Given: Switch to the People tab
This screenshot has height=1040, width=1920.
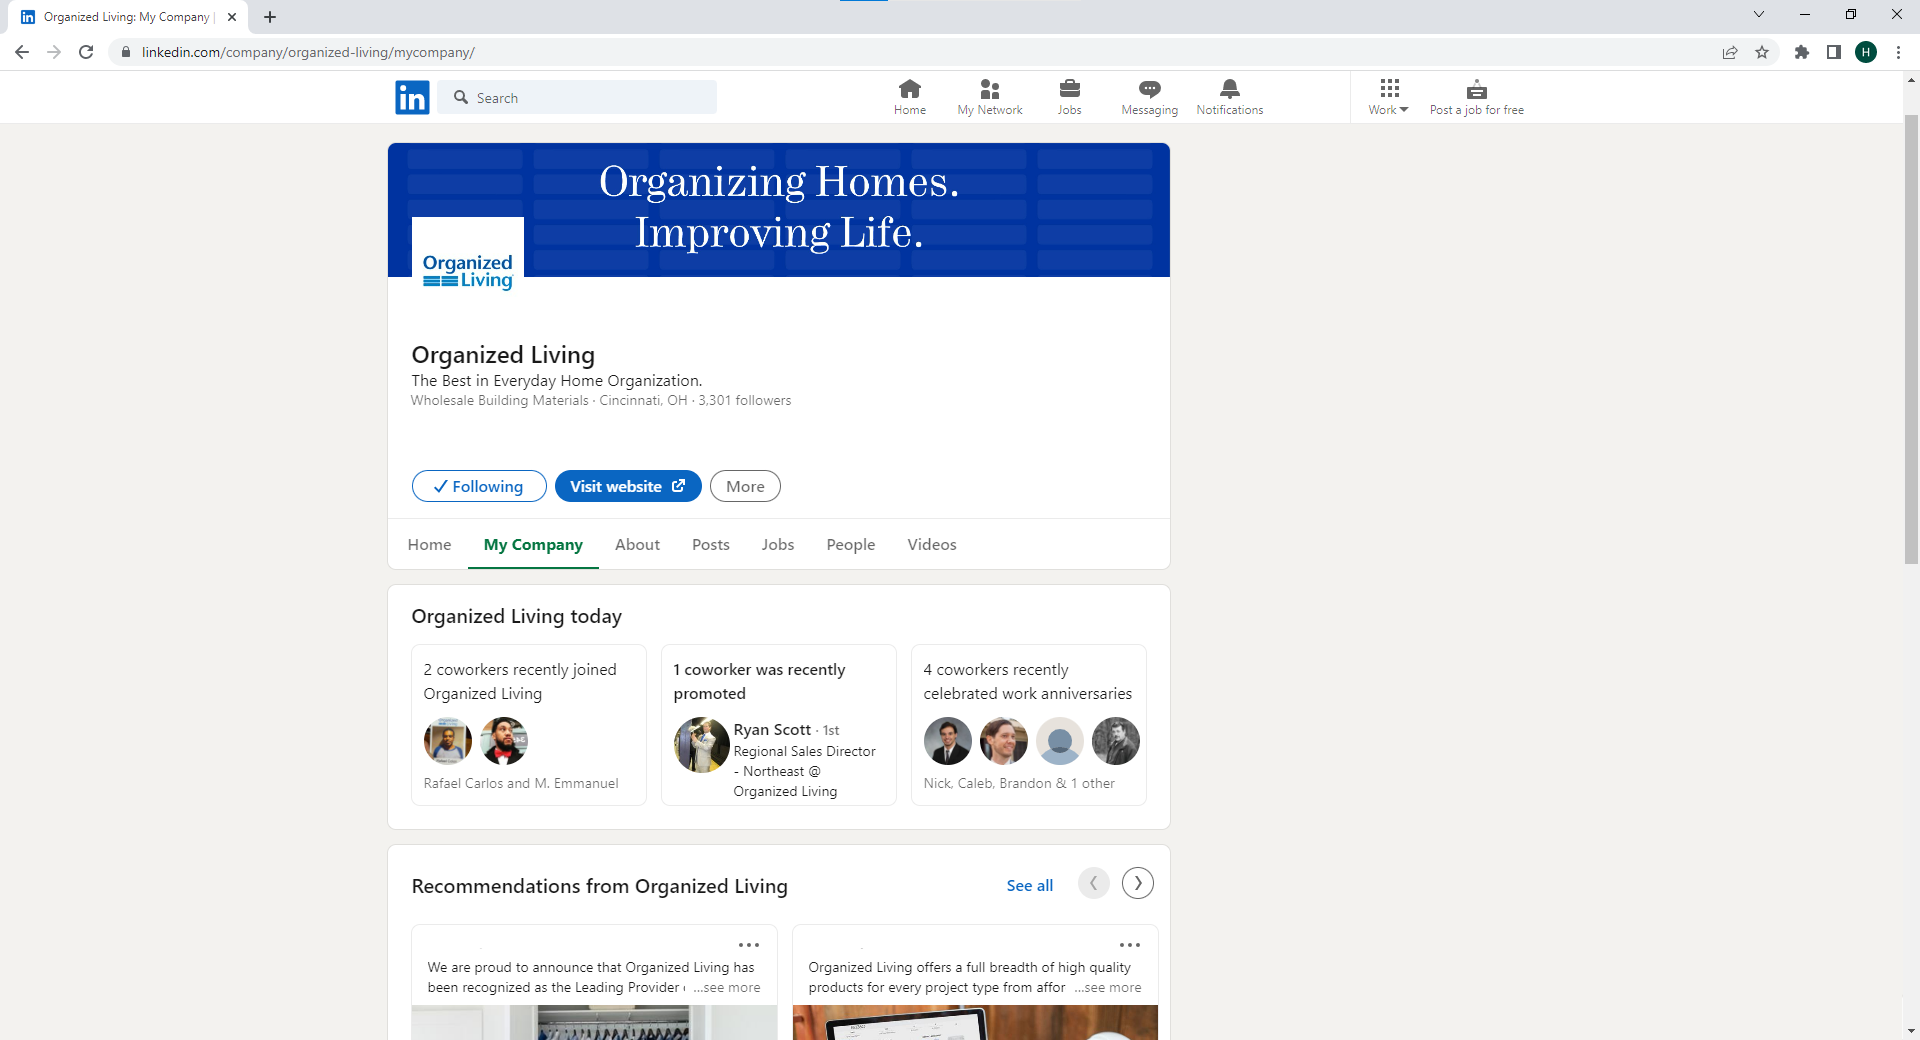Looking at the screenshot, I should tap(851, 544).
